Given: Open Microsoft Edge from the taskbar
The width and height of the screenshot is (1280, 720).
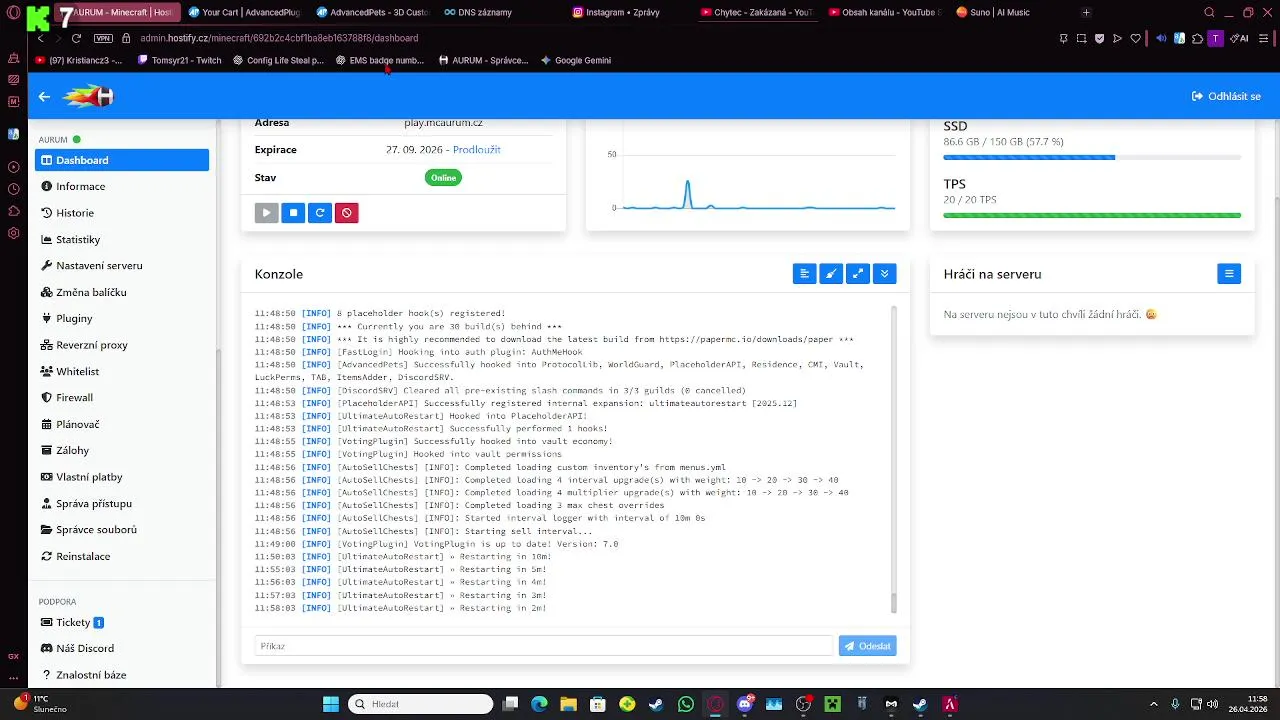Looking at the screenshot, I should [x=539, y=704].
